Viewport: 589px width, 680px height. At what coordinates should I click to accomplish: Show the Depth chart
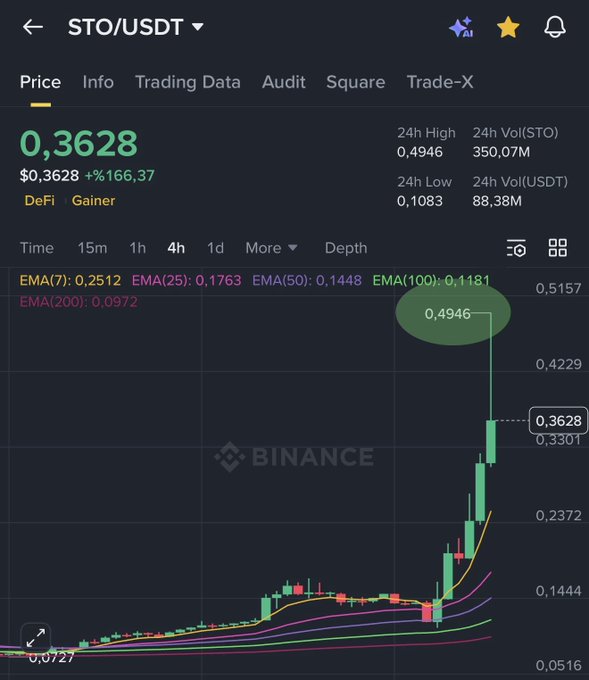click(x=346, y=248)
